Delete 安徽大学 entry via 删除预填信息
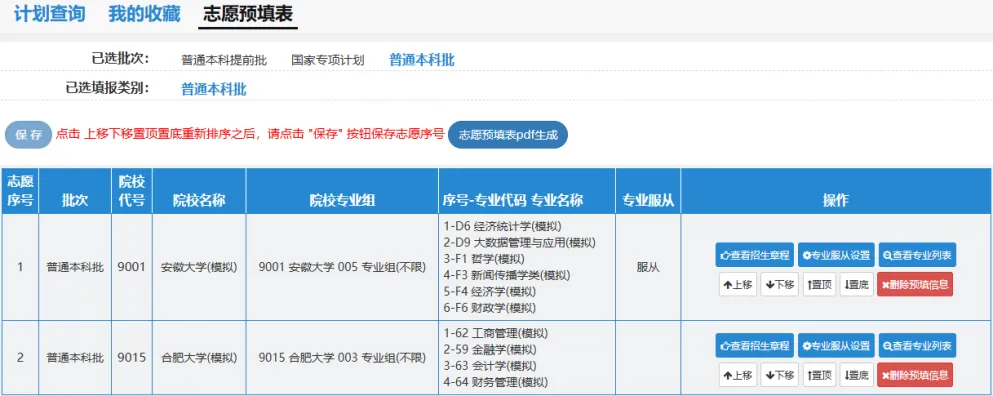The height and width of the screenshot is (396, 993). click(914, 284)
